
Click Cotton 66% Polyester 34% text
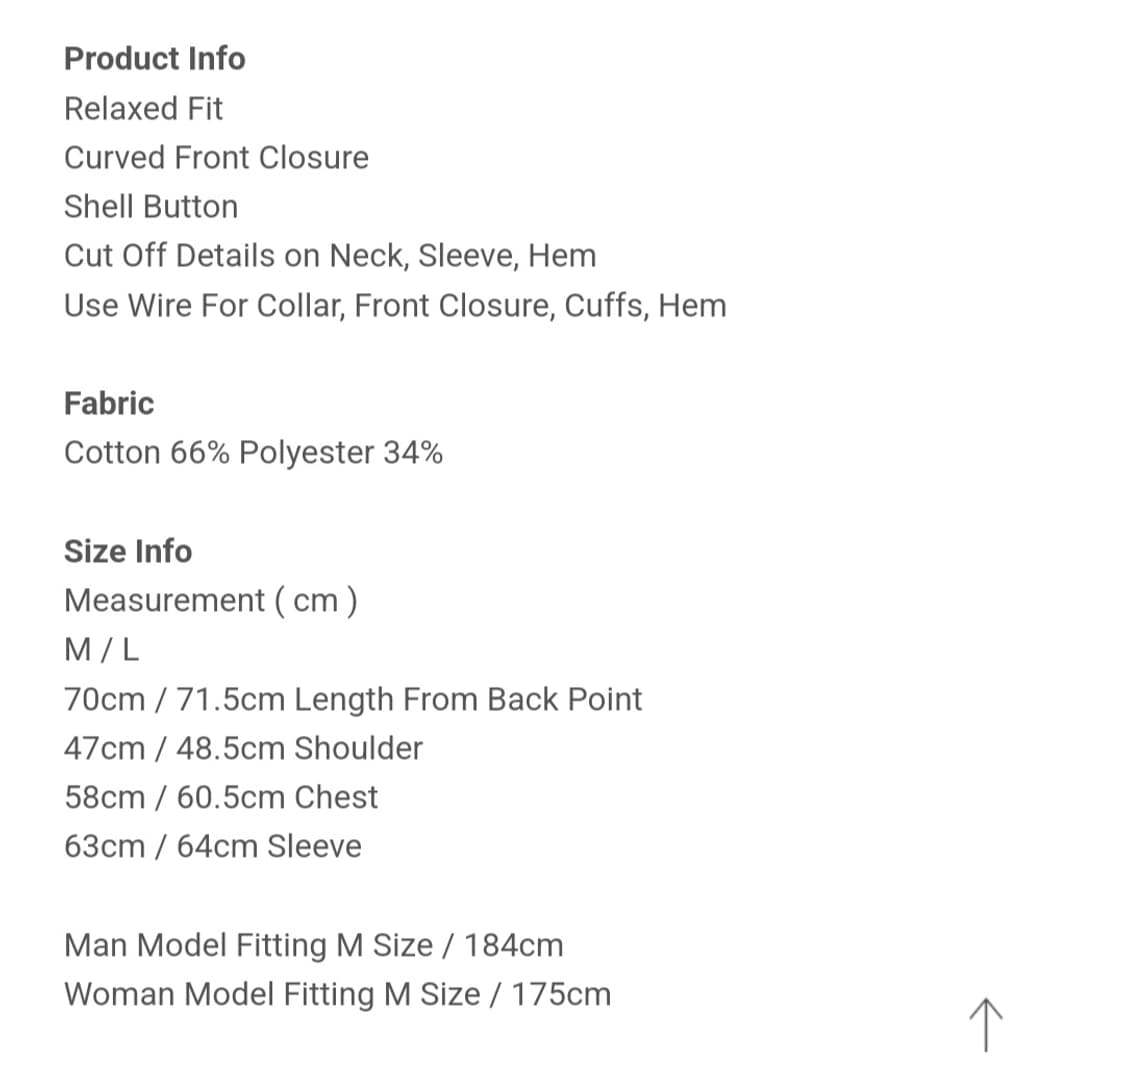(253, 453)
